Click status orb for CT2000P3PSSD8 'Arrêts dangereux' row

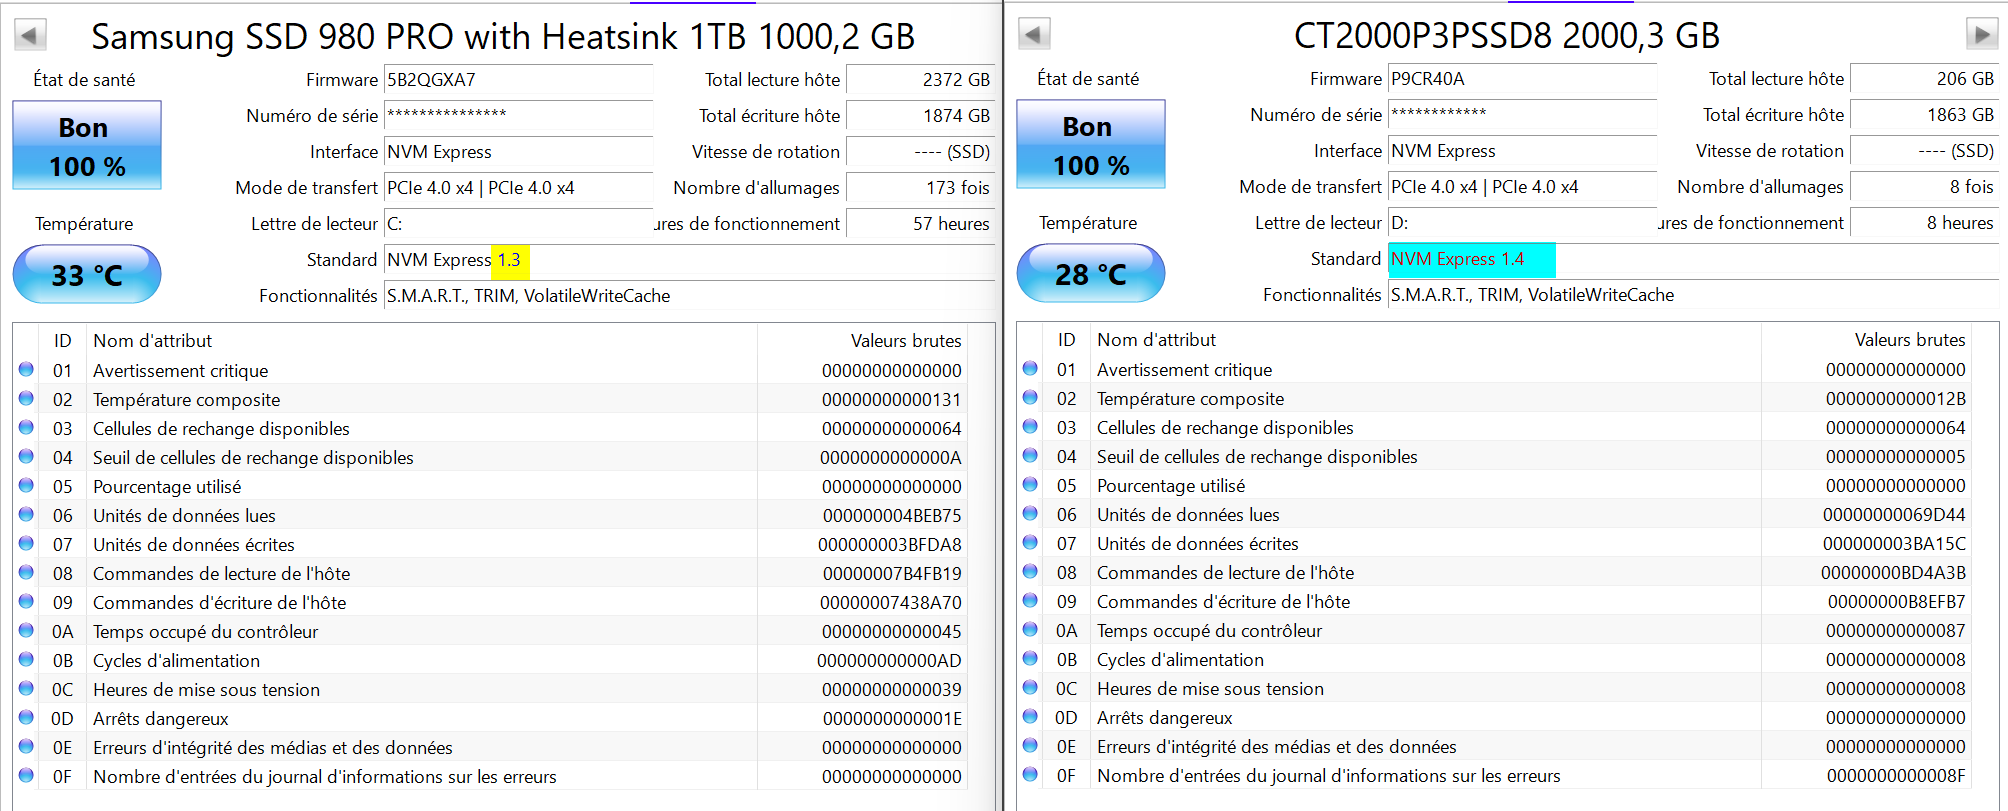point(1031,717)
